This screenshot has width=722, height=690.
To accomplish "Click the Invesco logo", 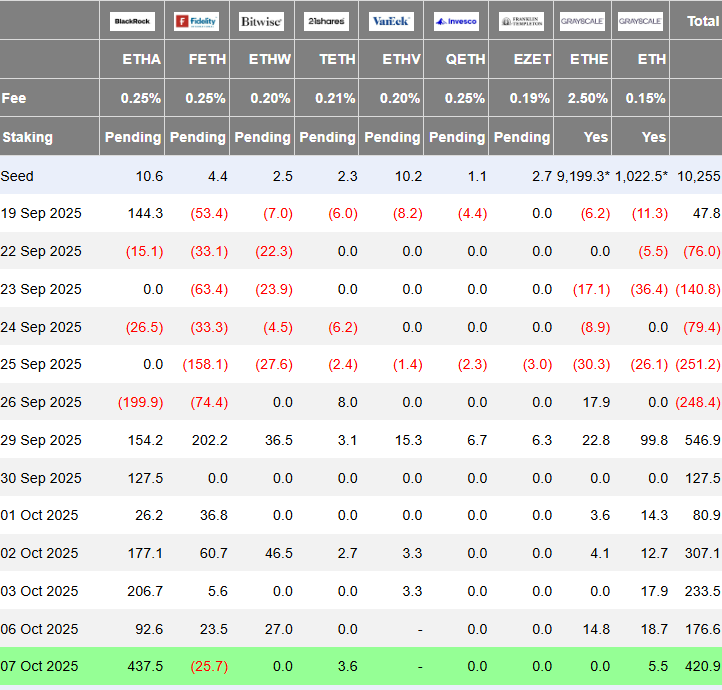I will point(457,21).
